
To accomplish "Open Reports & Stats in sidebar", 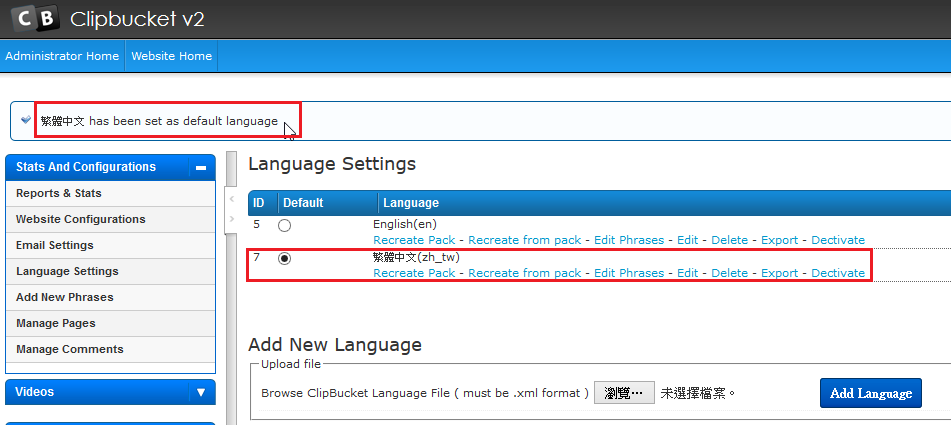I will pos(110,193).
